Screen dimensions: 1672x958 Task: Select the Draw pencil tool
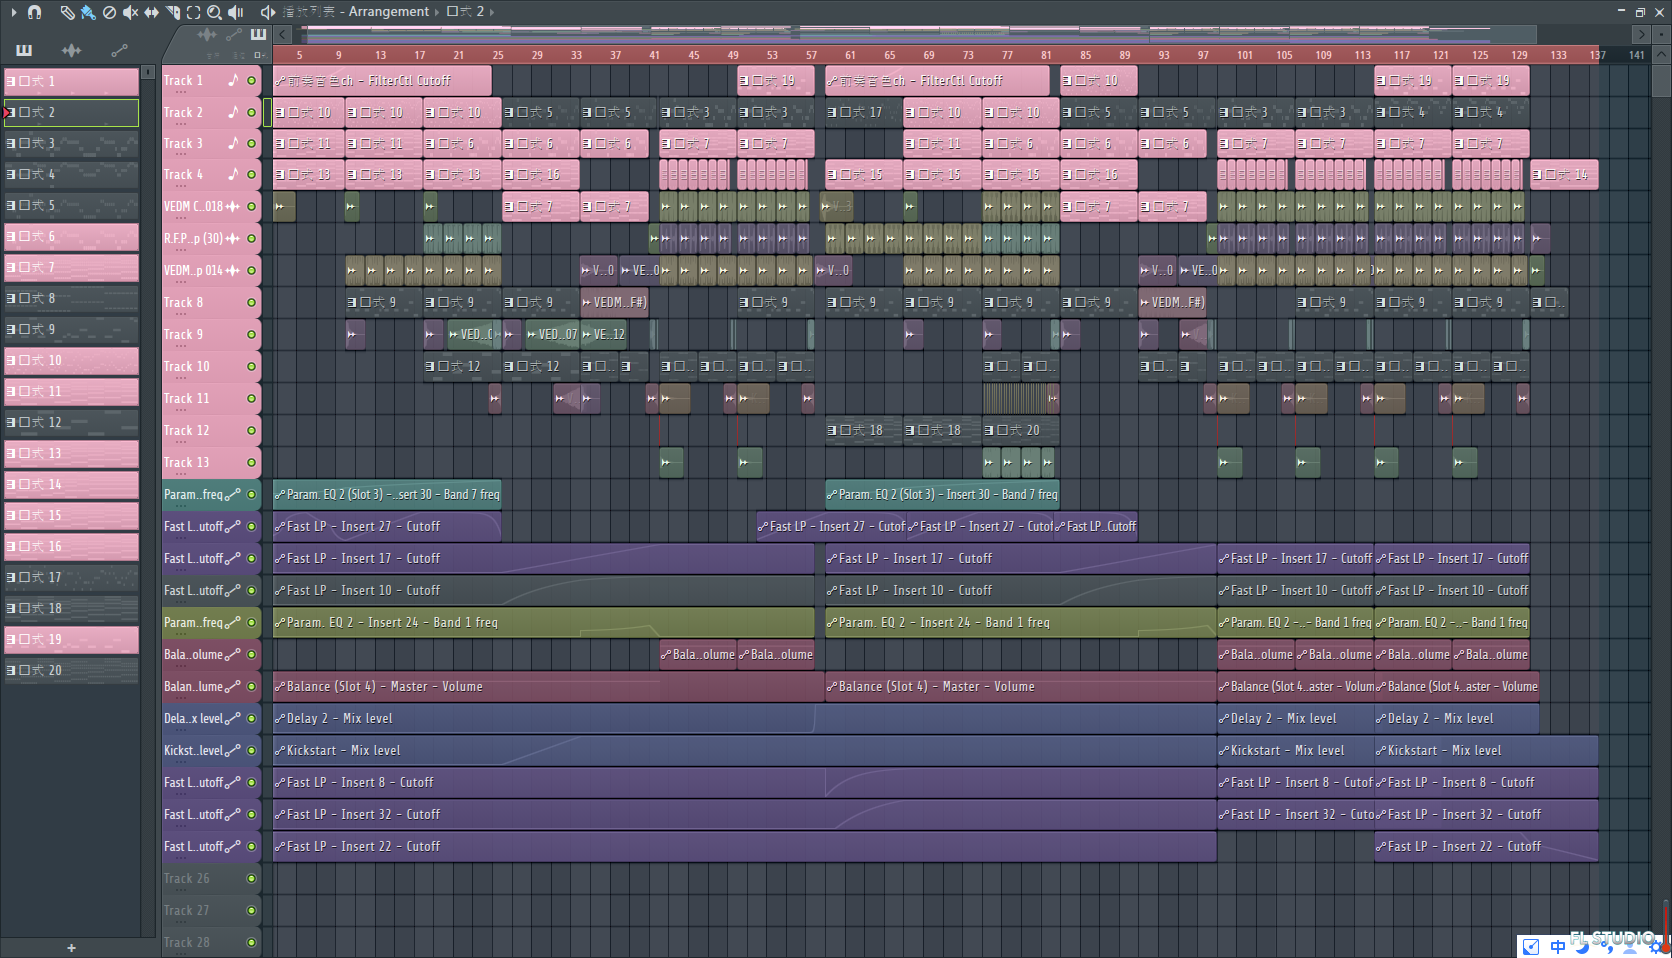[67, 12]
